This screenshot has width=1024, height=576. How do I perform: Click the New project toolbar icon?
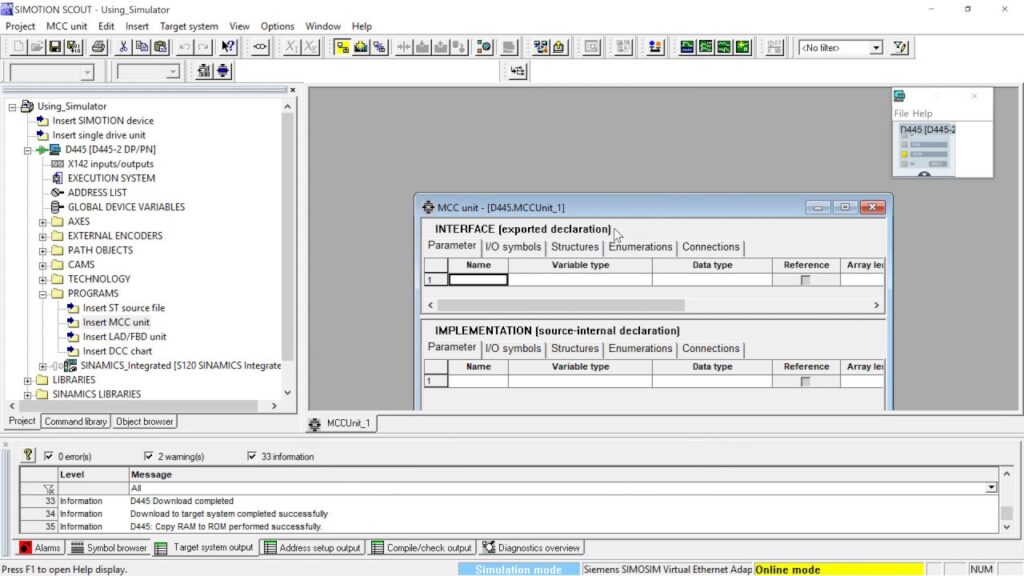[x=18, y=47]
